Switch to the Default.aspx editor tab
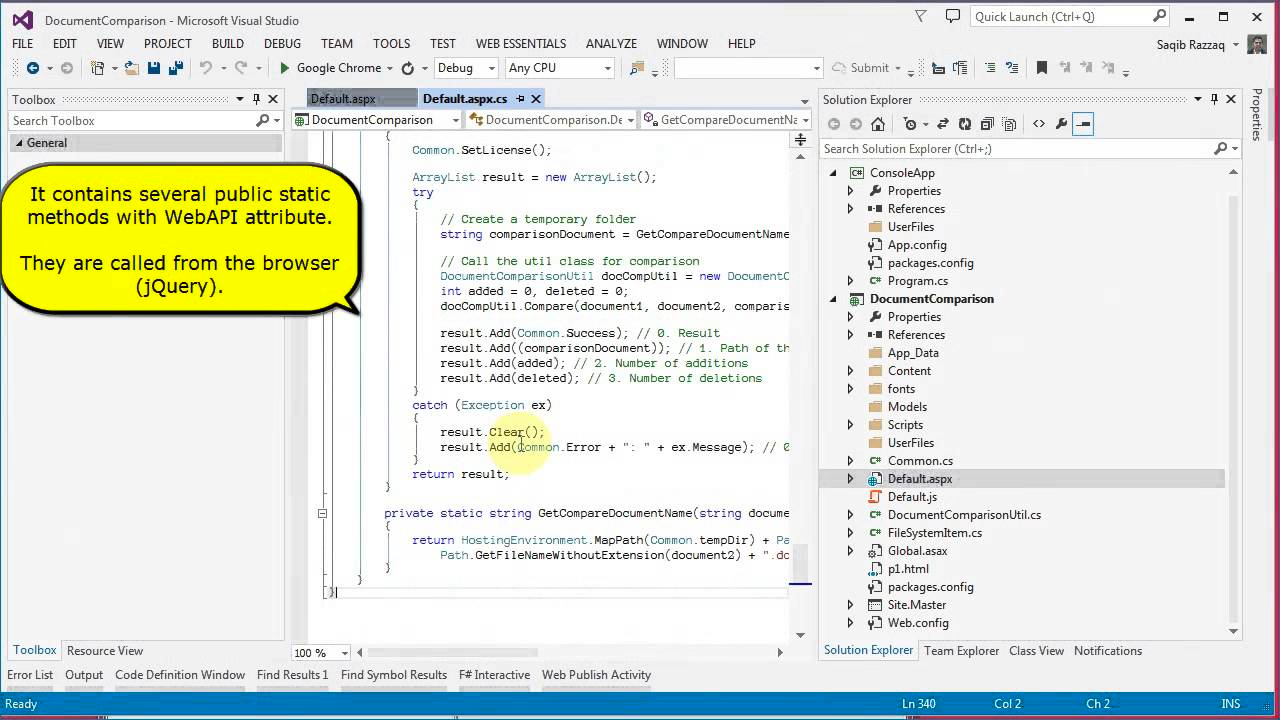 pyautogui.click(x=343, y=99)
